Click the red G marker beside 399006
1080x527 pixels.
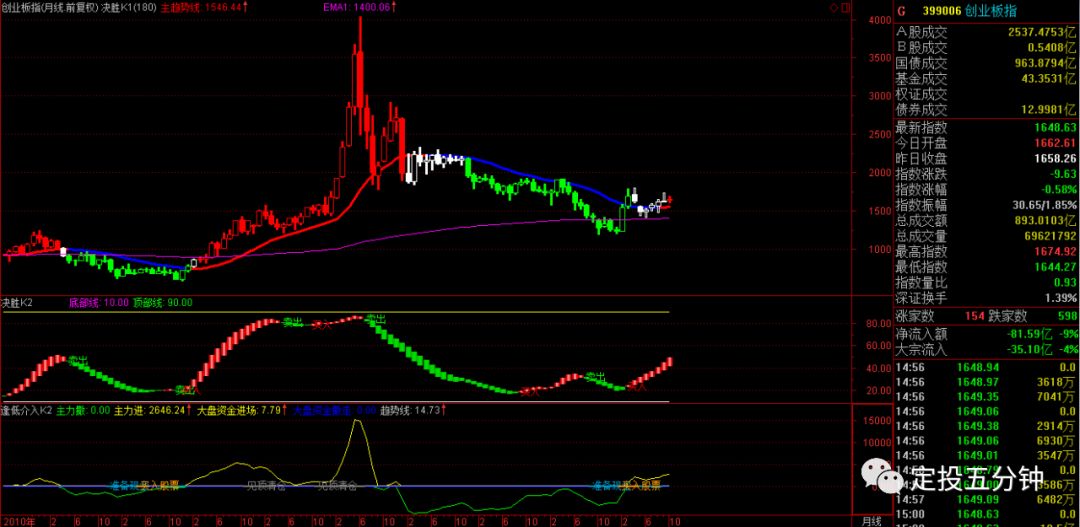coord(901,10)
